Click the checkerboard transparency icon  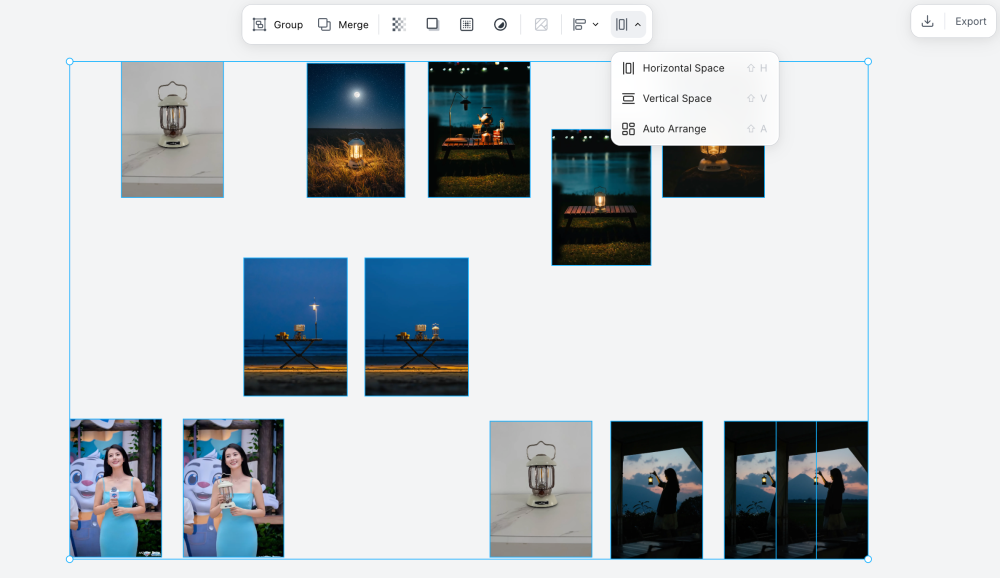coord(399,24)
